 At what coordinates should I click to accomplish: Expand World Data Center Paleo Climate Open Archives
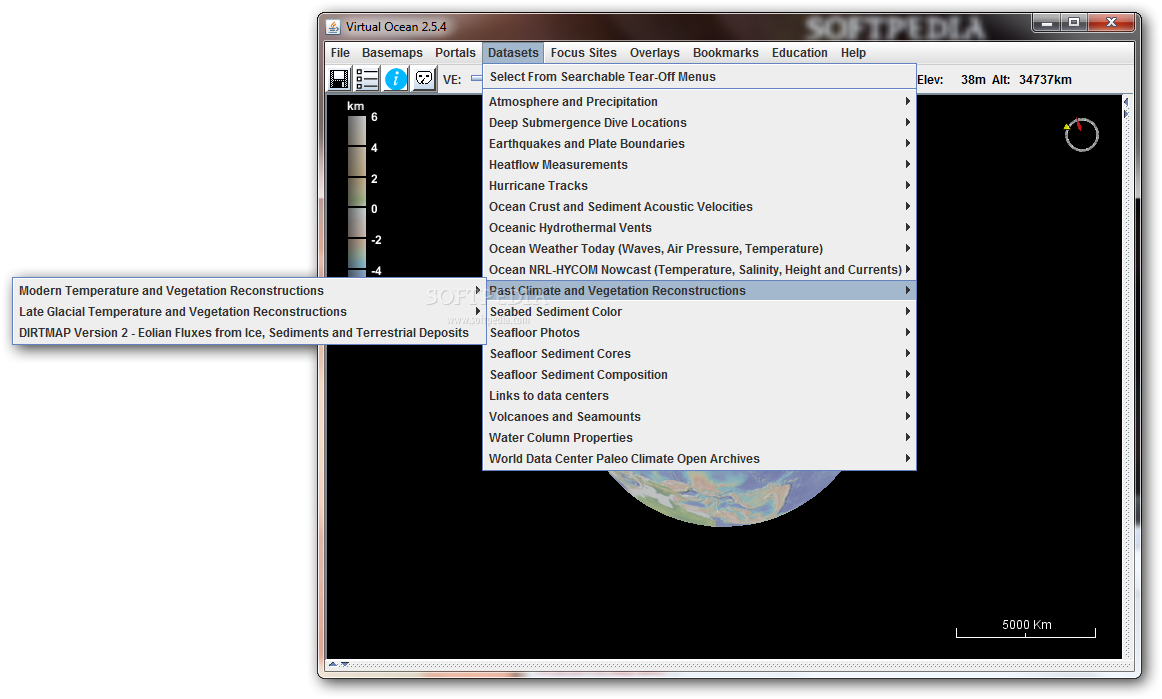click(700, 459)
